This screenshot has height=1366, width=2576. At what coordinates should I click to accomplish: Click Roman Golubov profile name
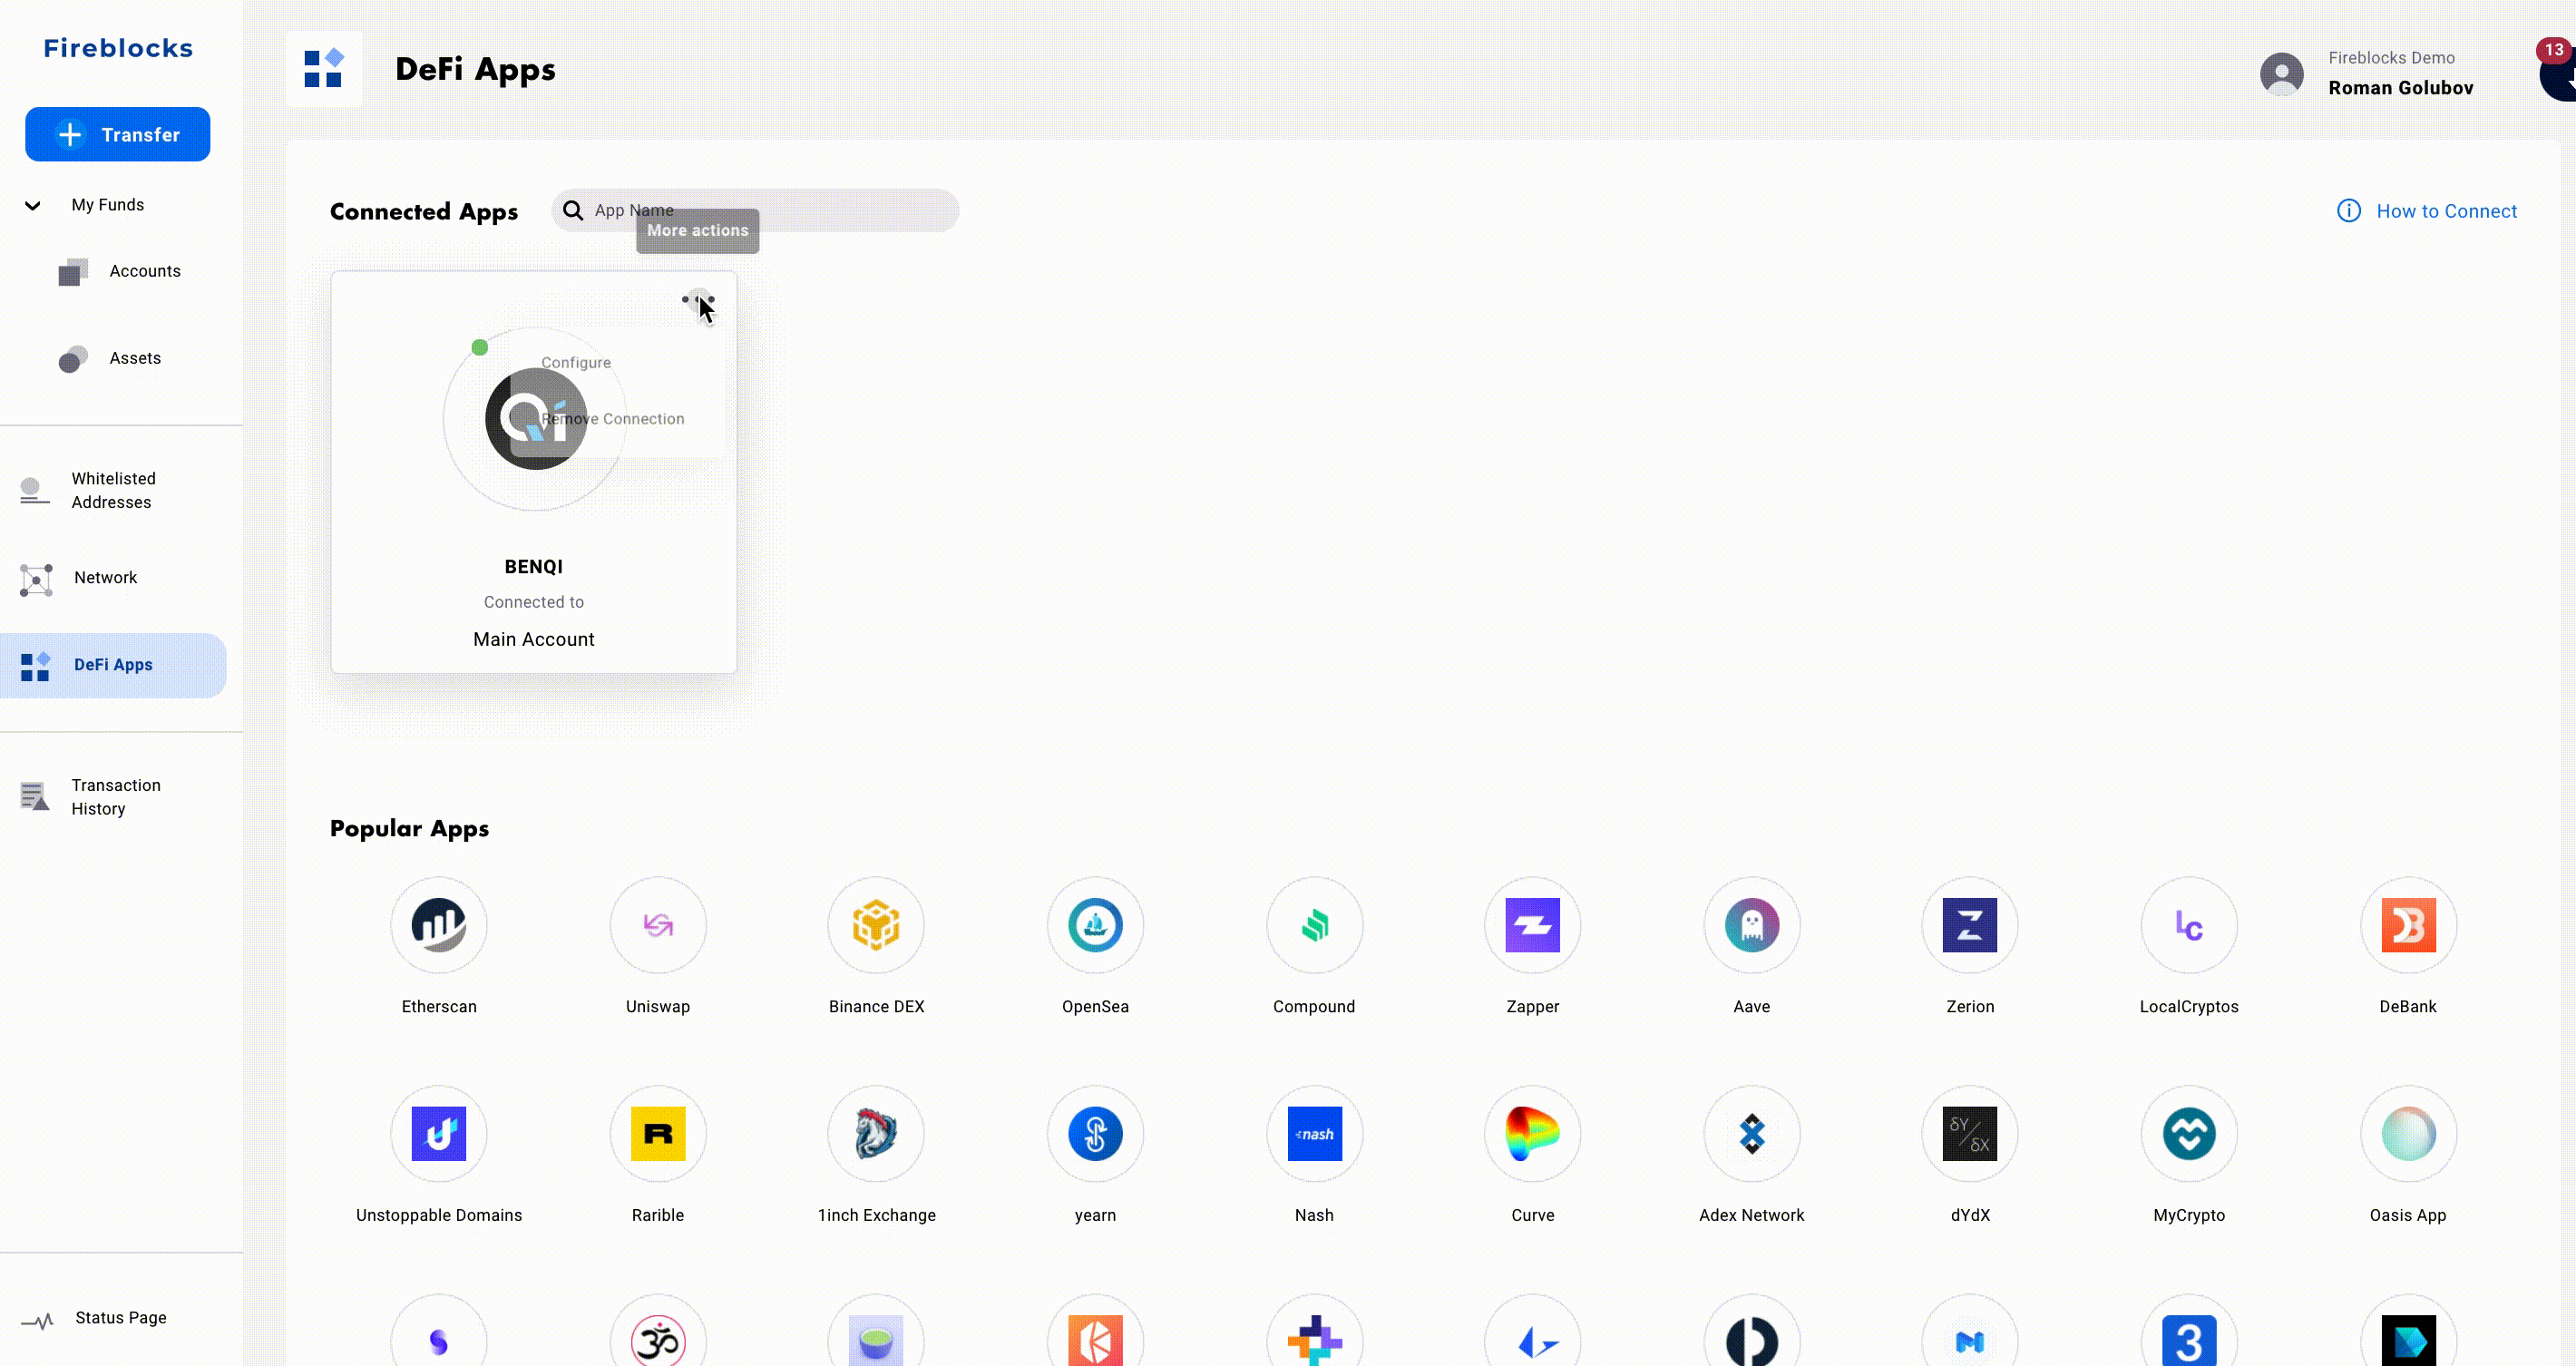pyautogui.click(x=2400, y=88)
